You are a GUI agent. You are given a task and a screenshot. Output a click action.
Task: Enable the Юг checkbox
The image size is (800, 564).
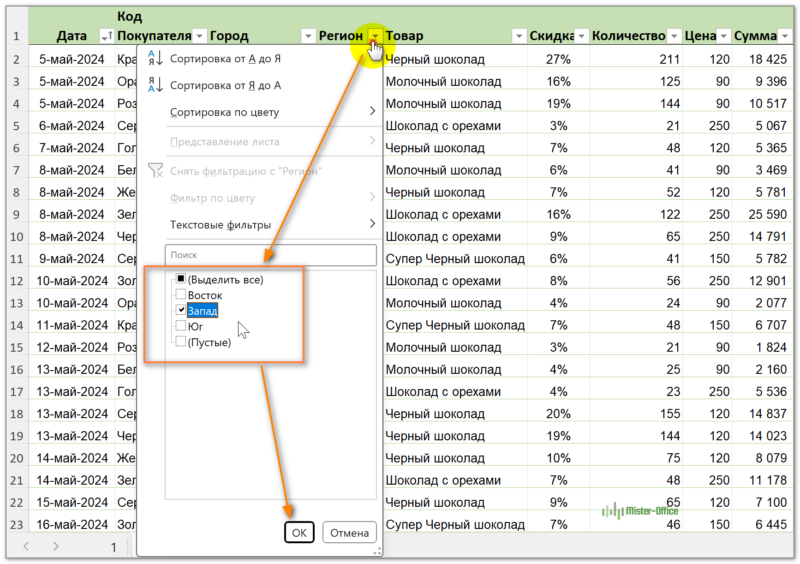[180, 326]
